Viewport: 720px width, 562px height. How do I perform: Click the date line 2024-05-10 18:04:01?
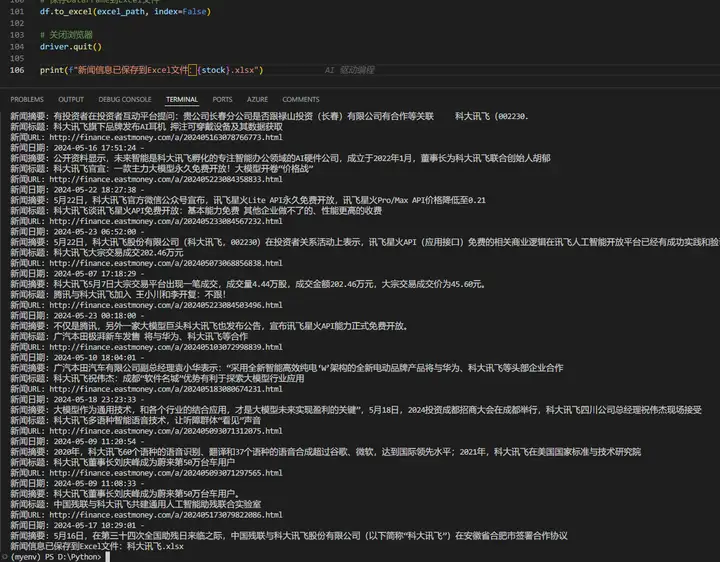click(x=77, y=358)
